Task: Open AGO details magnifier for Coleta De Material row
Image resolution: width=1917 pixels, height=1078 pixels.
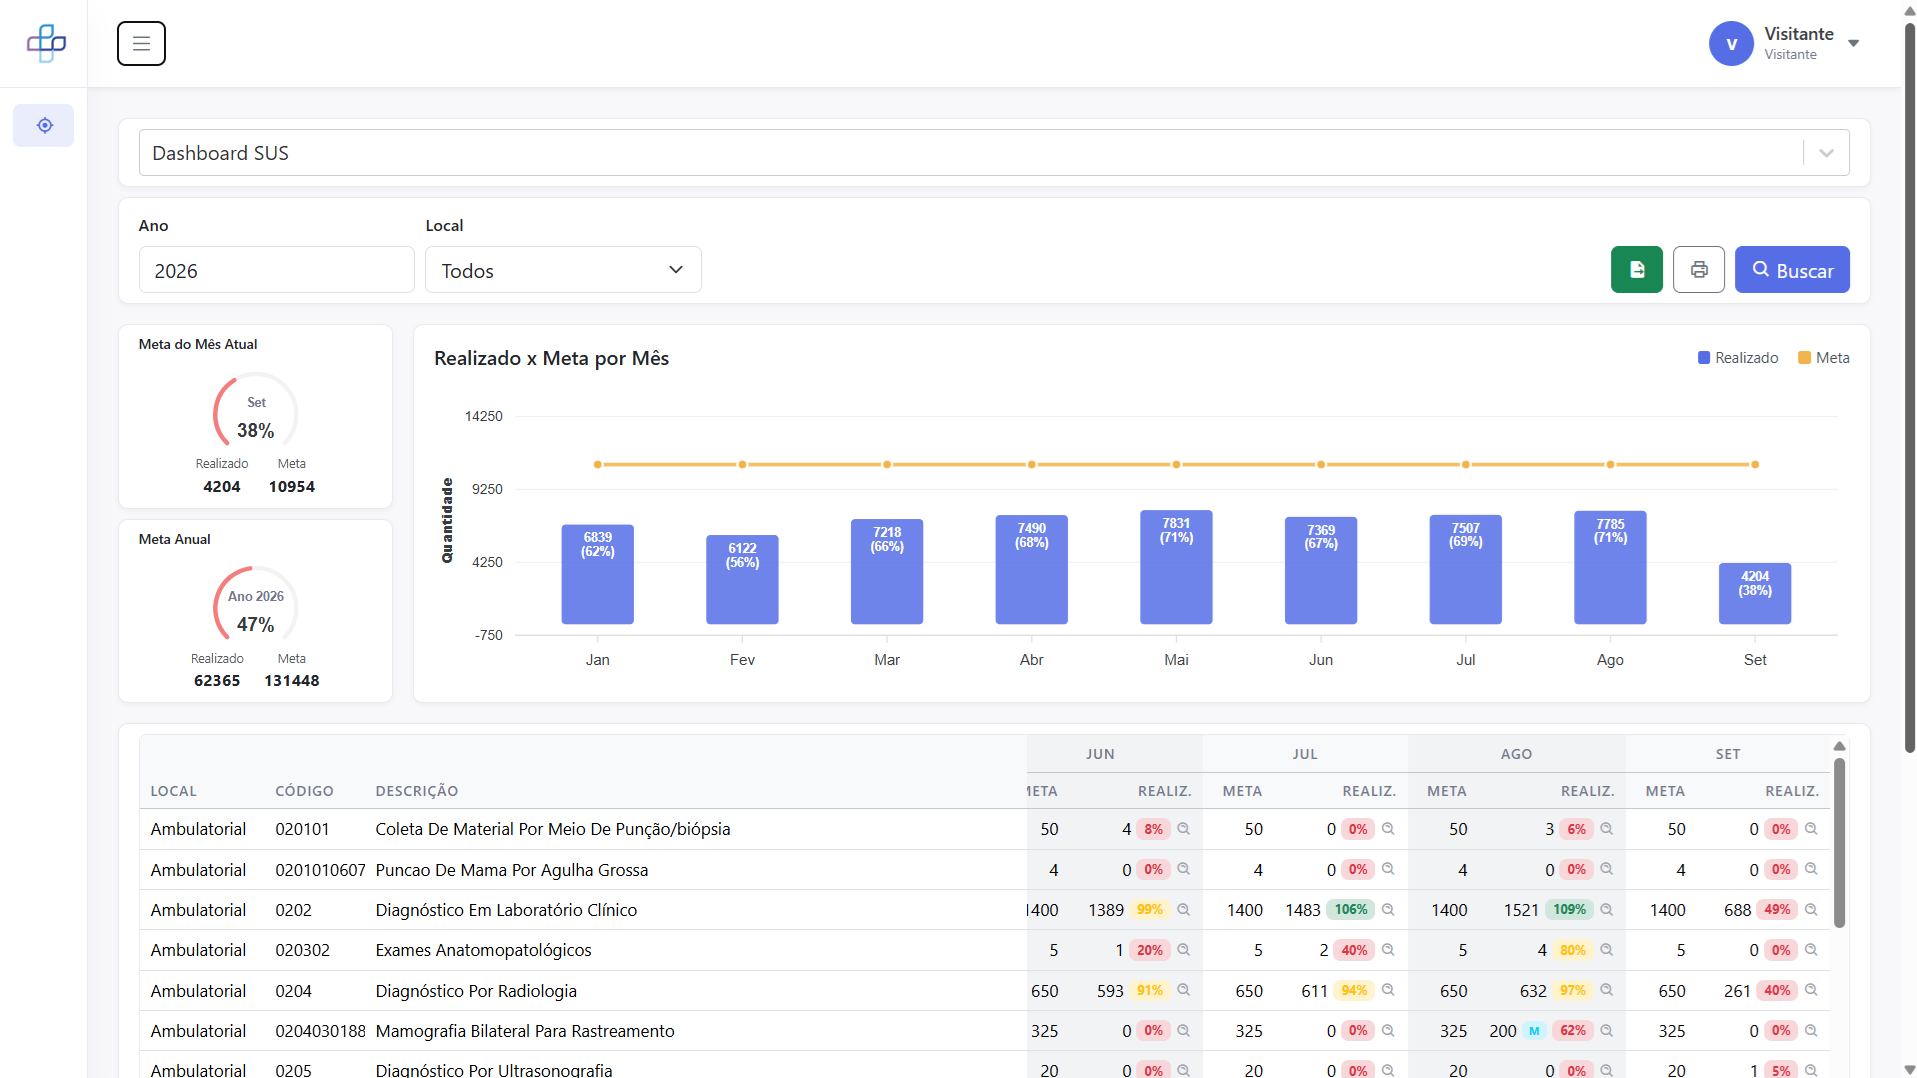Action: (1606, 829)
